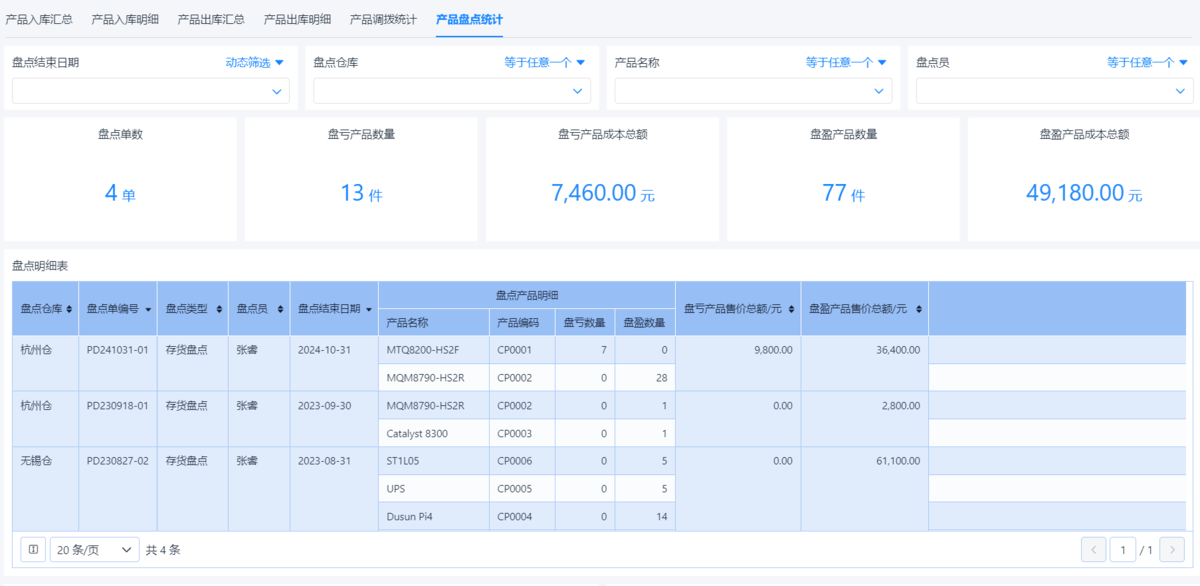This screenshot has width=1200, height=586.
Task: Open 等于任意一个 dropdown for 盘点员
Action: (1148, 62)
